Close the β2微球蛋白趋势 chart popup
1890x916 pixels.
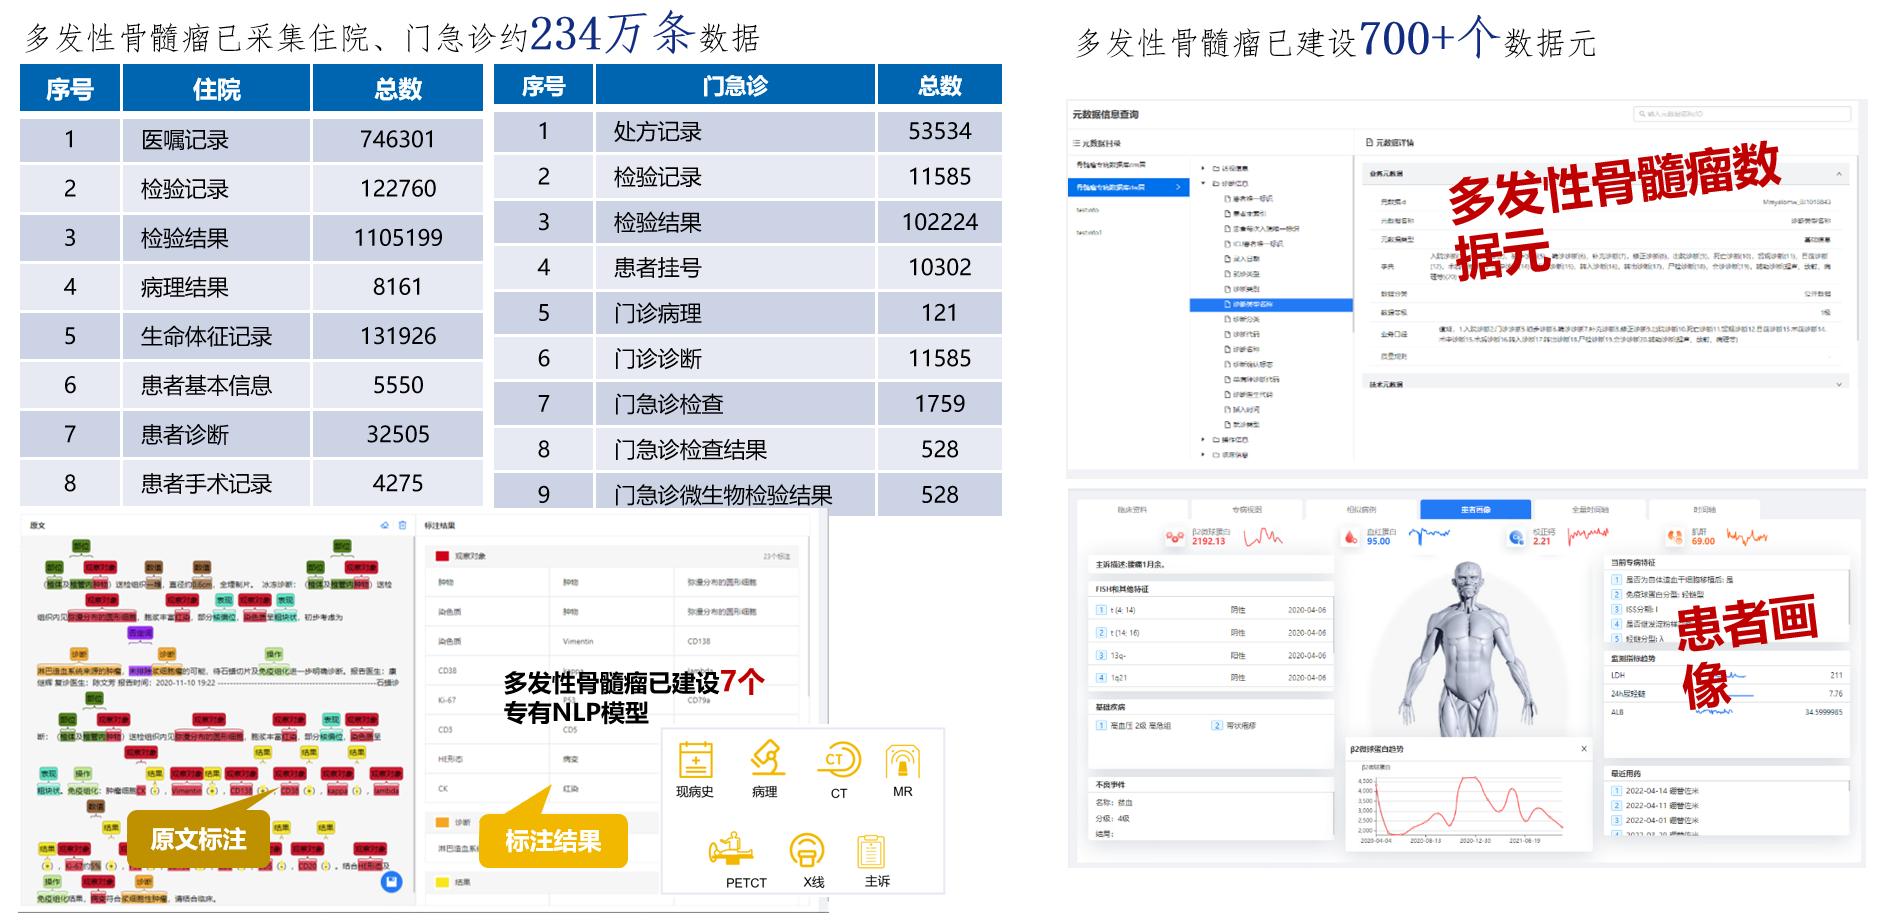pyautogui.click(x=1584, y=749)
